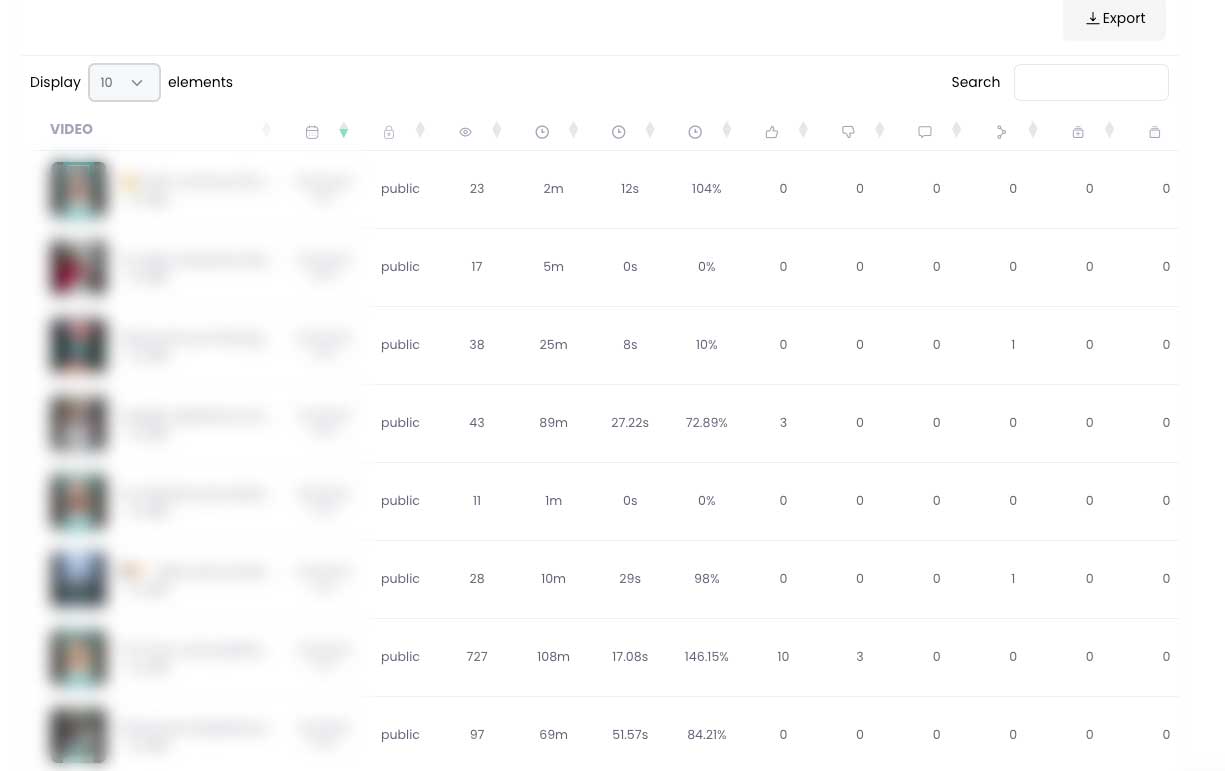
Task: Open the Display elements count dropdown
Action: [124, 83]
